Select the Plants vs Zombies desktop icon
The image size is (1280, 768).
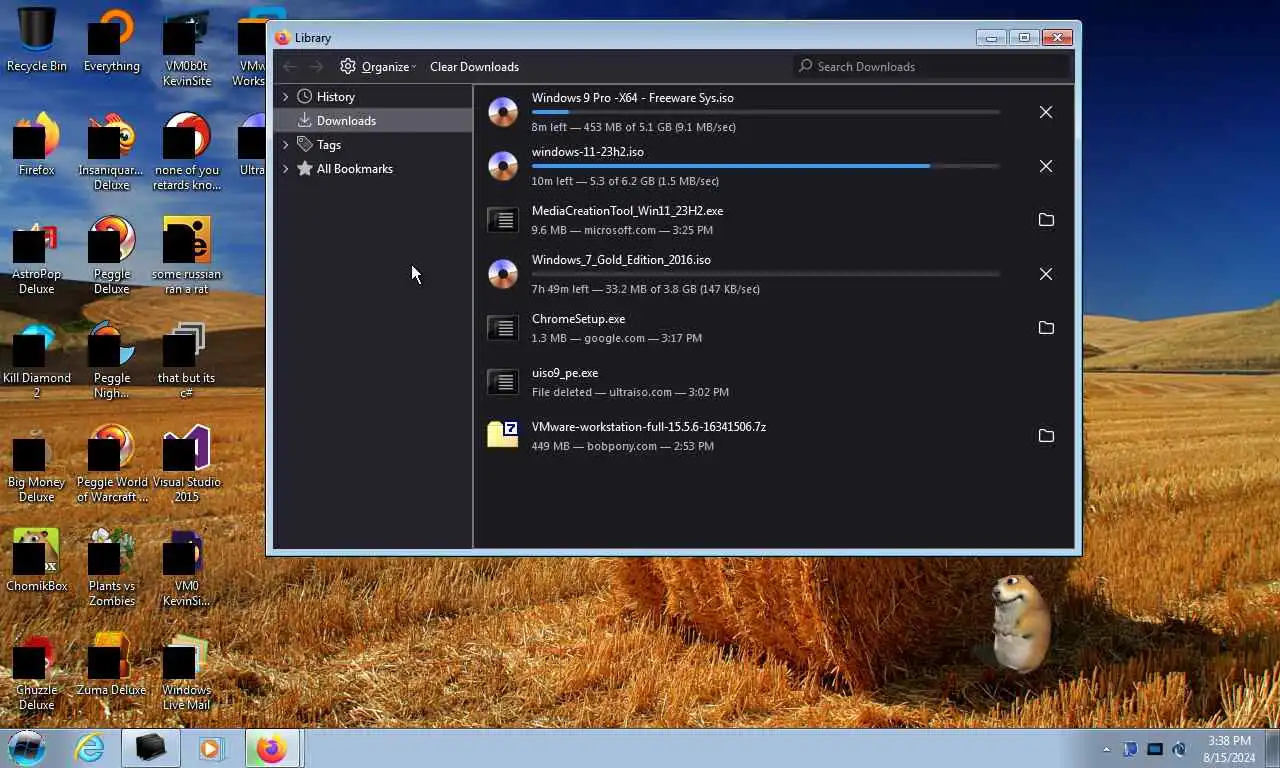[x=111, y=567]
